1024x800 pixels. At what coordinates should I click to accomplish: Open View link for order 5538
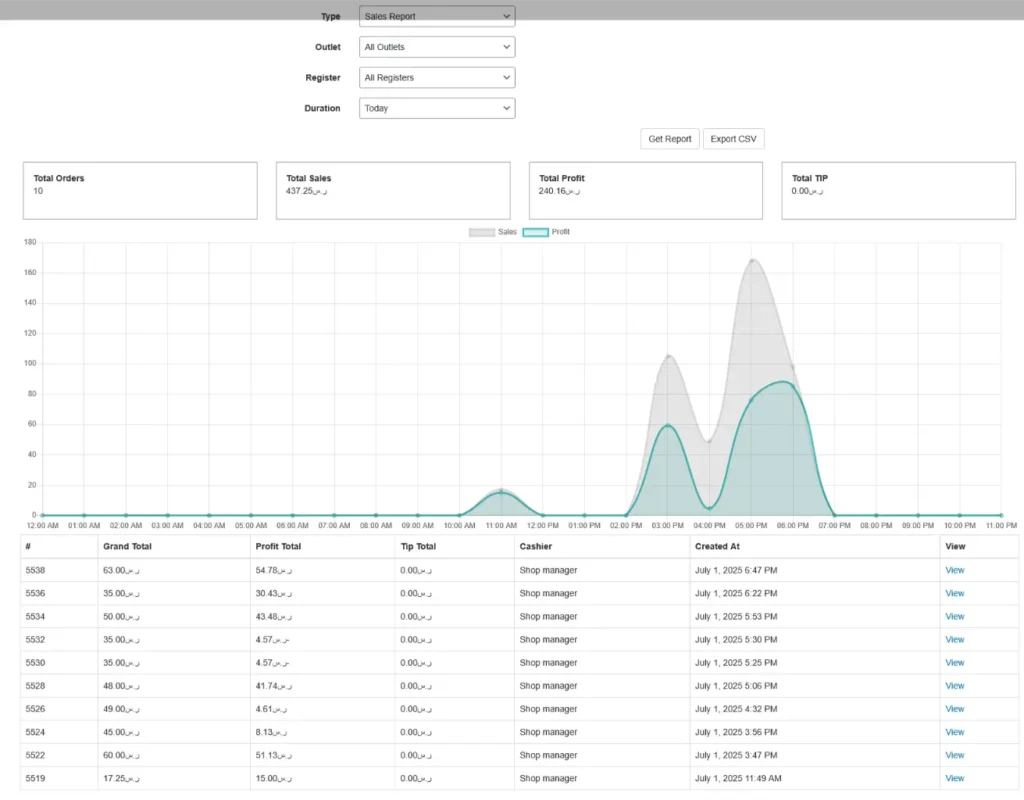954,570
